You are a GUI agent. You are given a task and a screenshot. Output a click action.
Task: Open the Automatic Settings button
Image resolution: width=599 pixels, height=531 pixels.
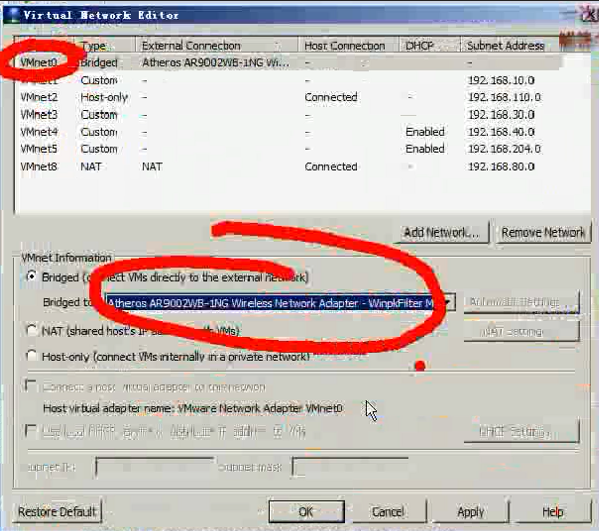pos(521,303)
